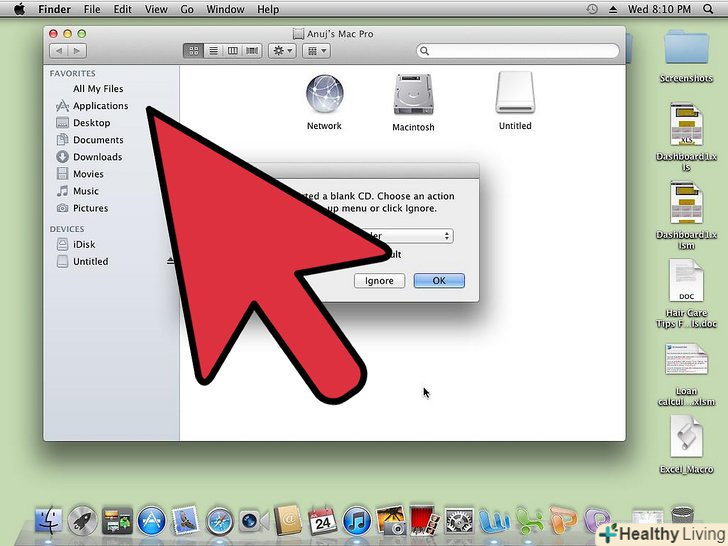Launch Microsoft PowerPoint from Dock

pos(563,520)
